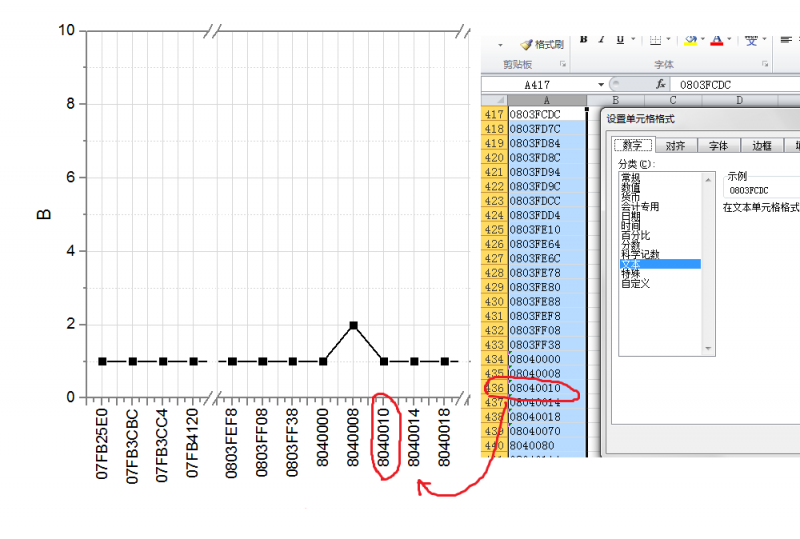
Task: Click cell containing 08040070
Action: (546, 431)
